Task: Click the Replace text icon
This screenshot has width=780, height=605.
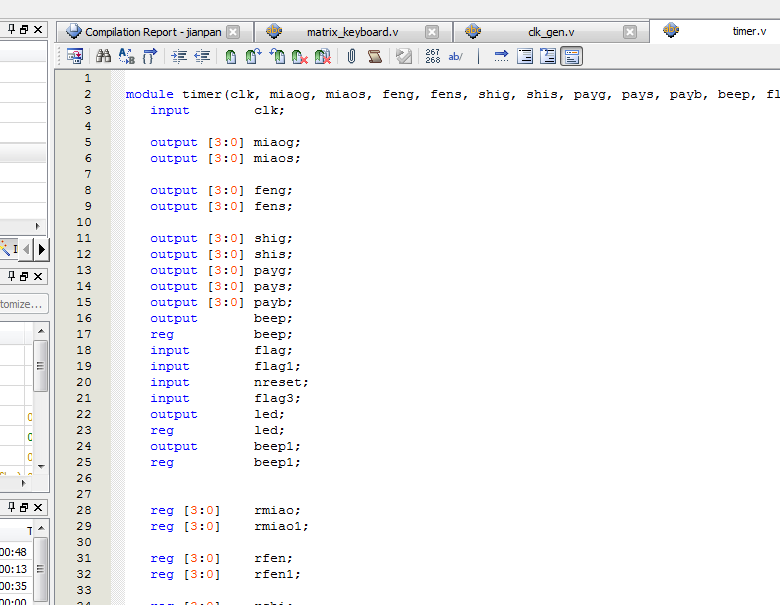Action: pos(127,57)
